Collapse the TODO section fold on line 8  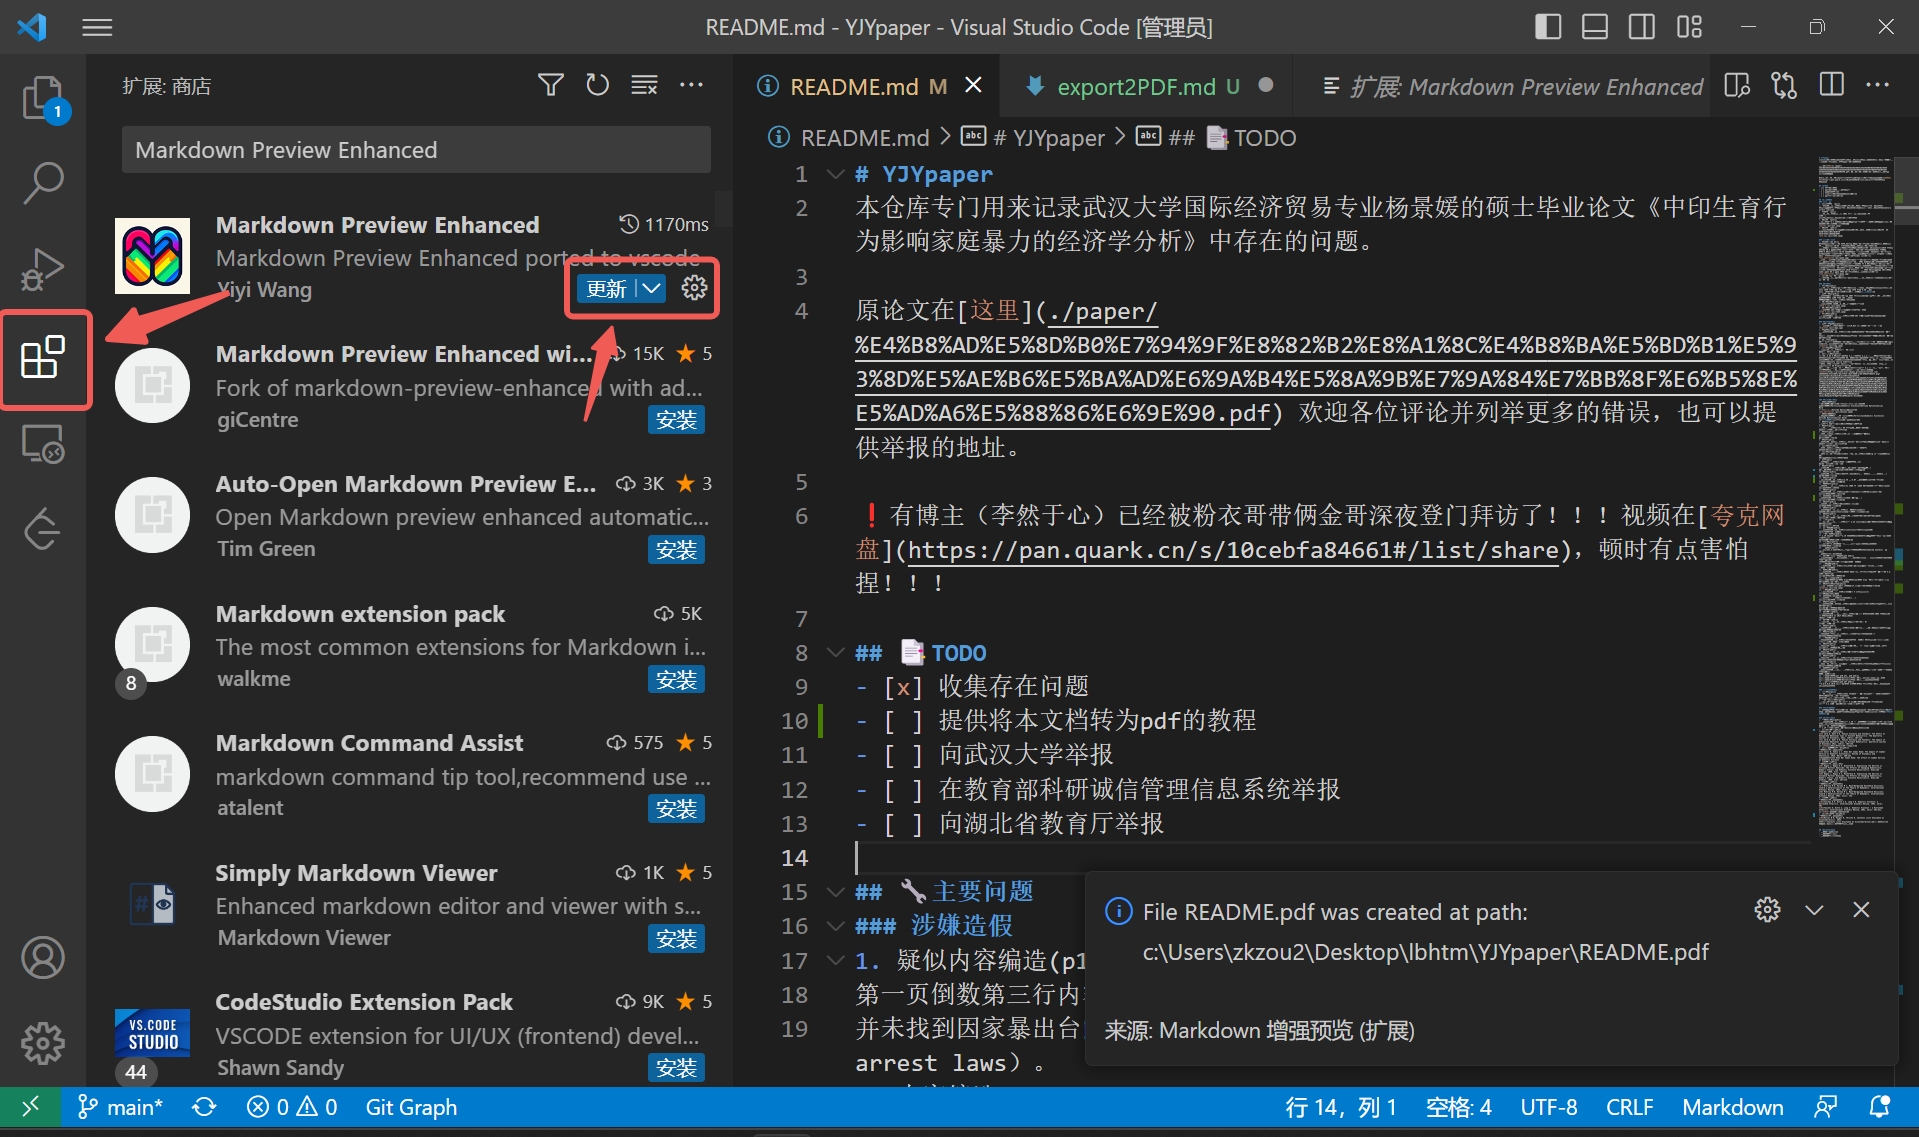coord(836,653)
